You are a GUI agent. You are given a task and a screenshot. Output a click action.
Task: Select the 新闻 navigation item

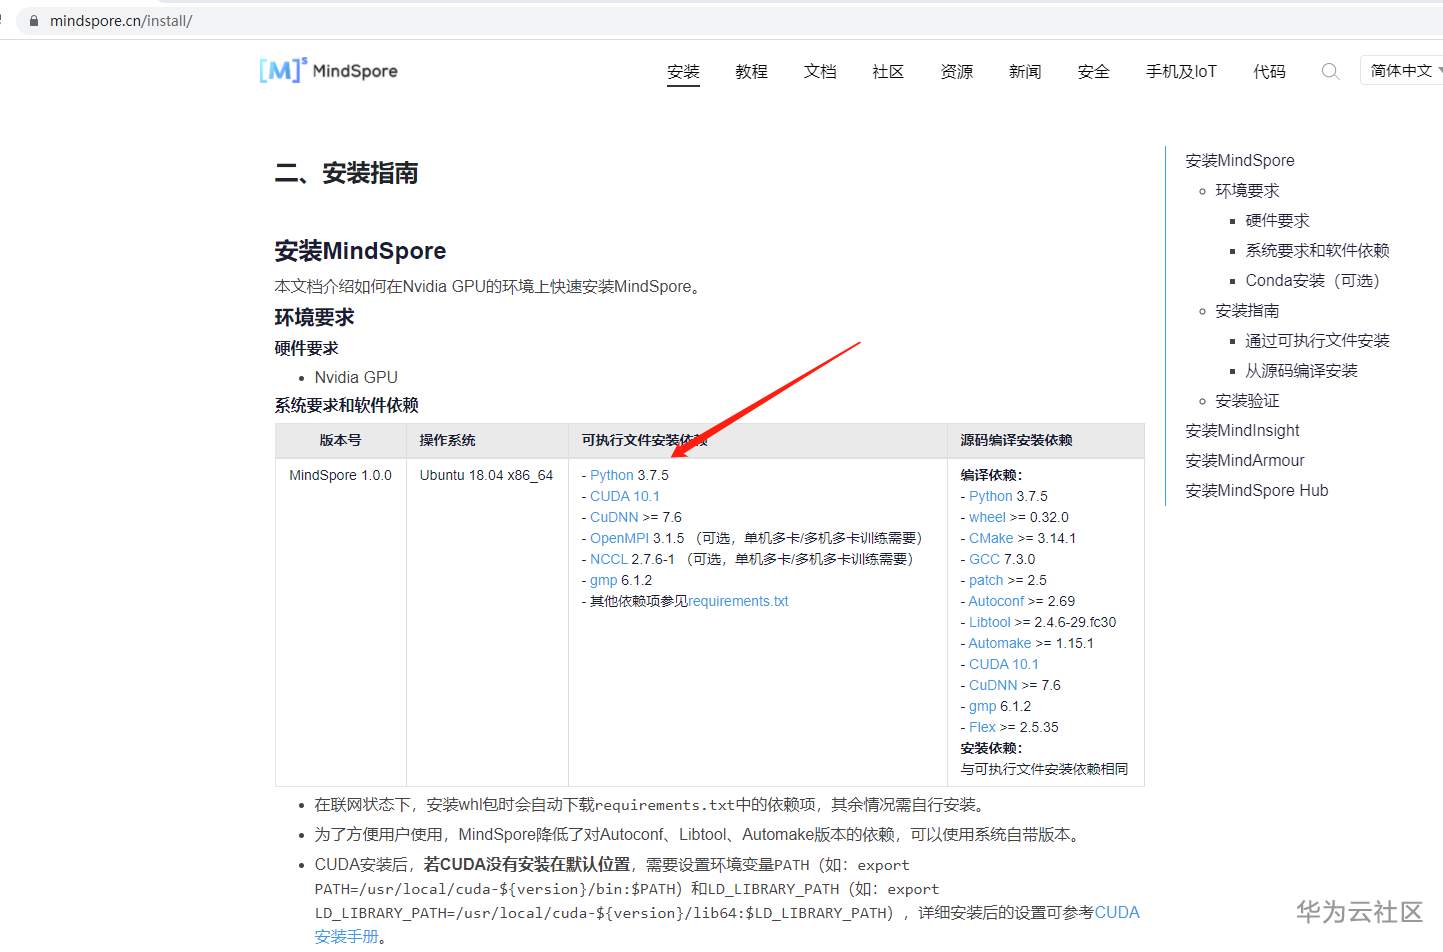pos(1025,72)
